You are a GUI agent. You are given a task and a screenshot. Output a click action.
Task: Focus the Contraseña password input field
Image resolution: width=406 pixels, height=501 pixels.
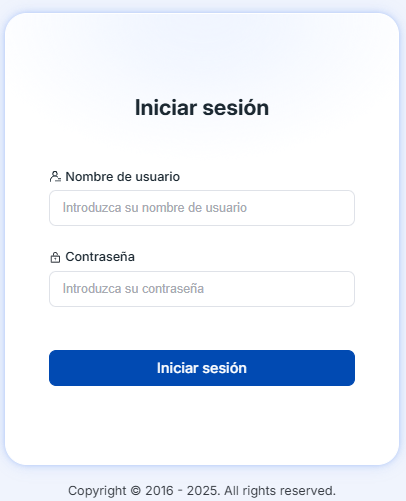coord(202,289)
